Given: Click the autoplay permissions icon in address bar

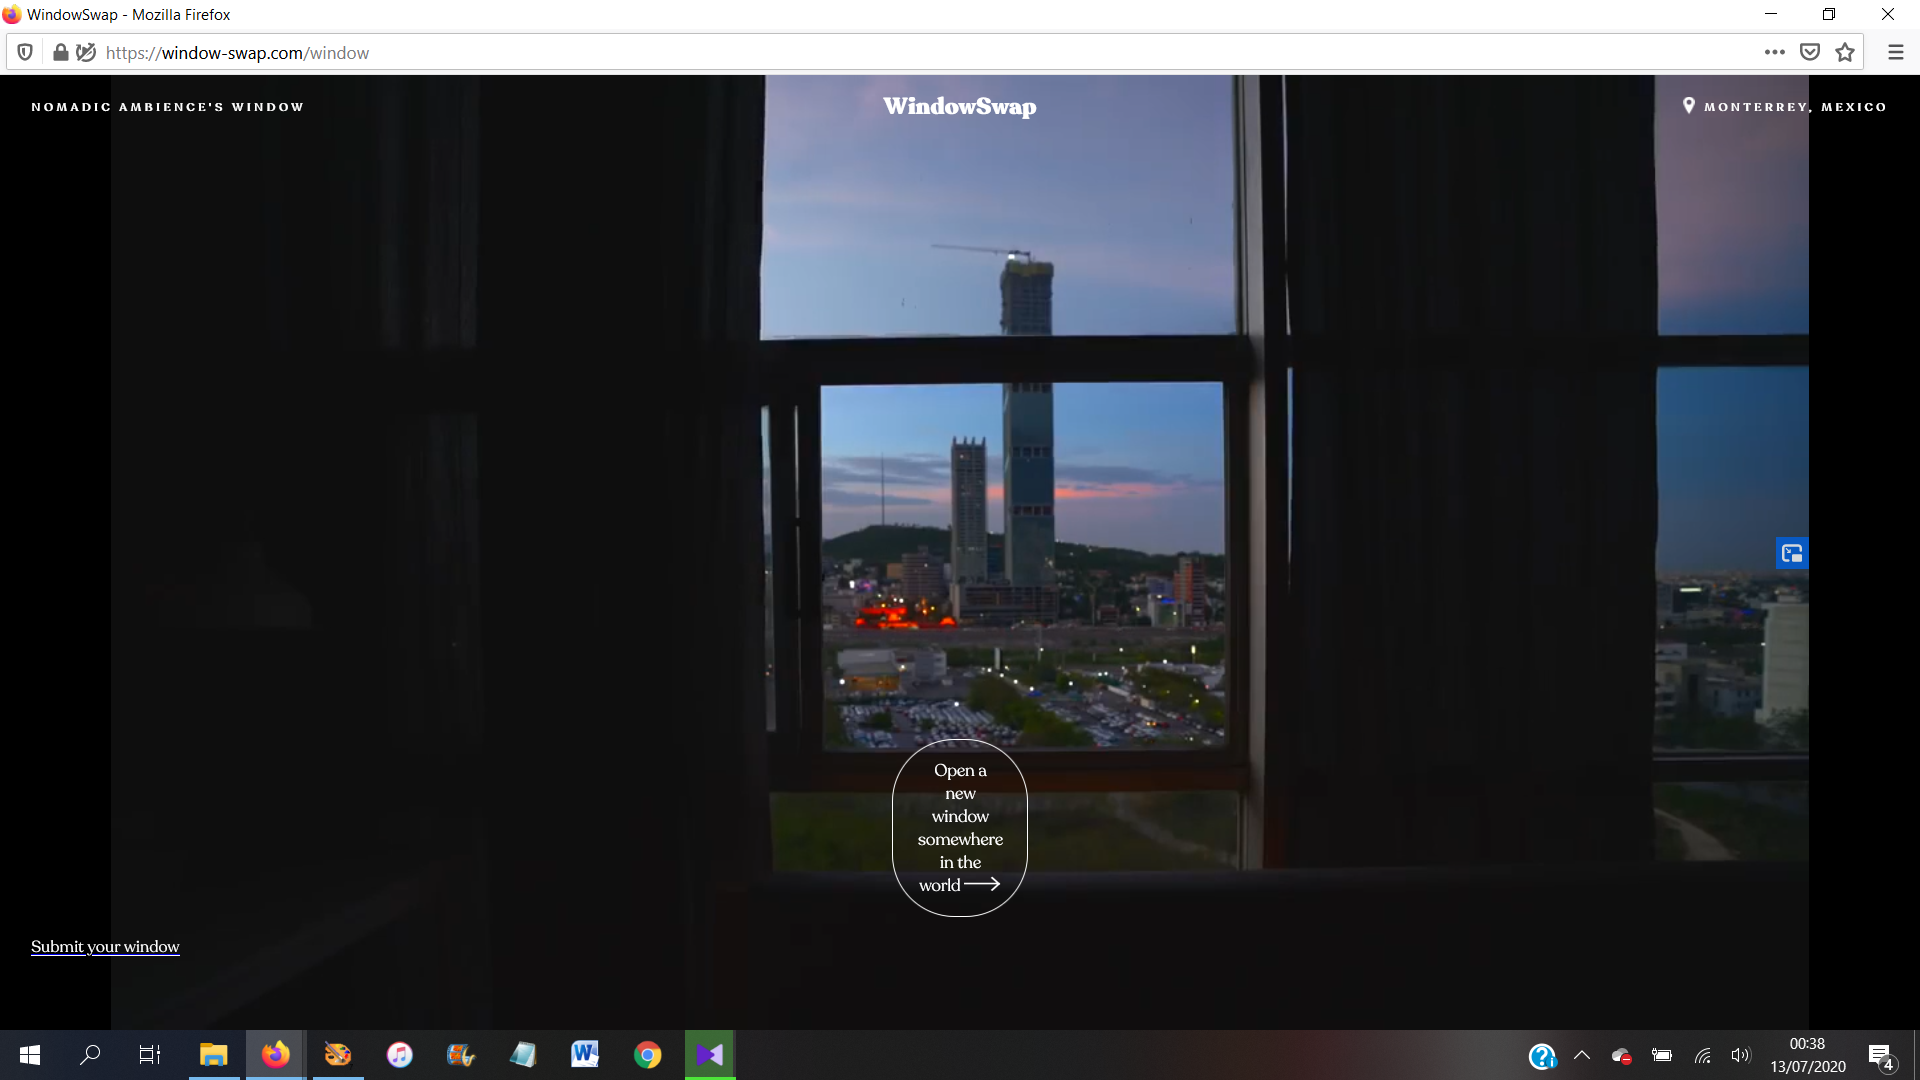Looking at the screenshot, I should pyautogui.click(x=87, y=53).
